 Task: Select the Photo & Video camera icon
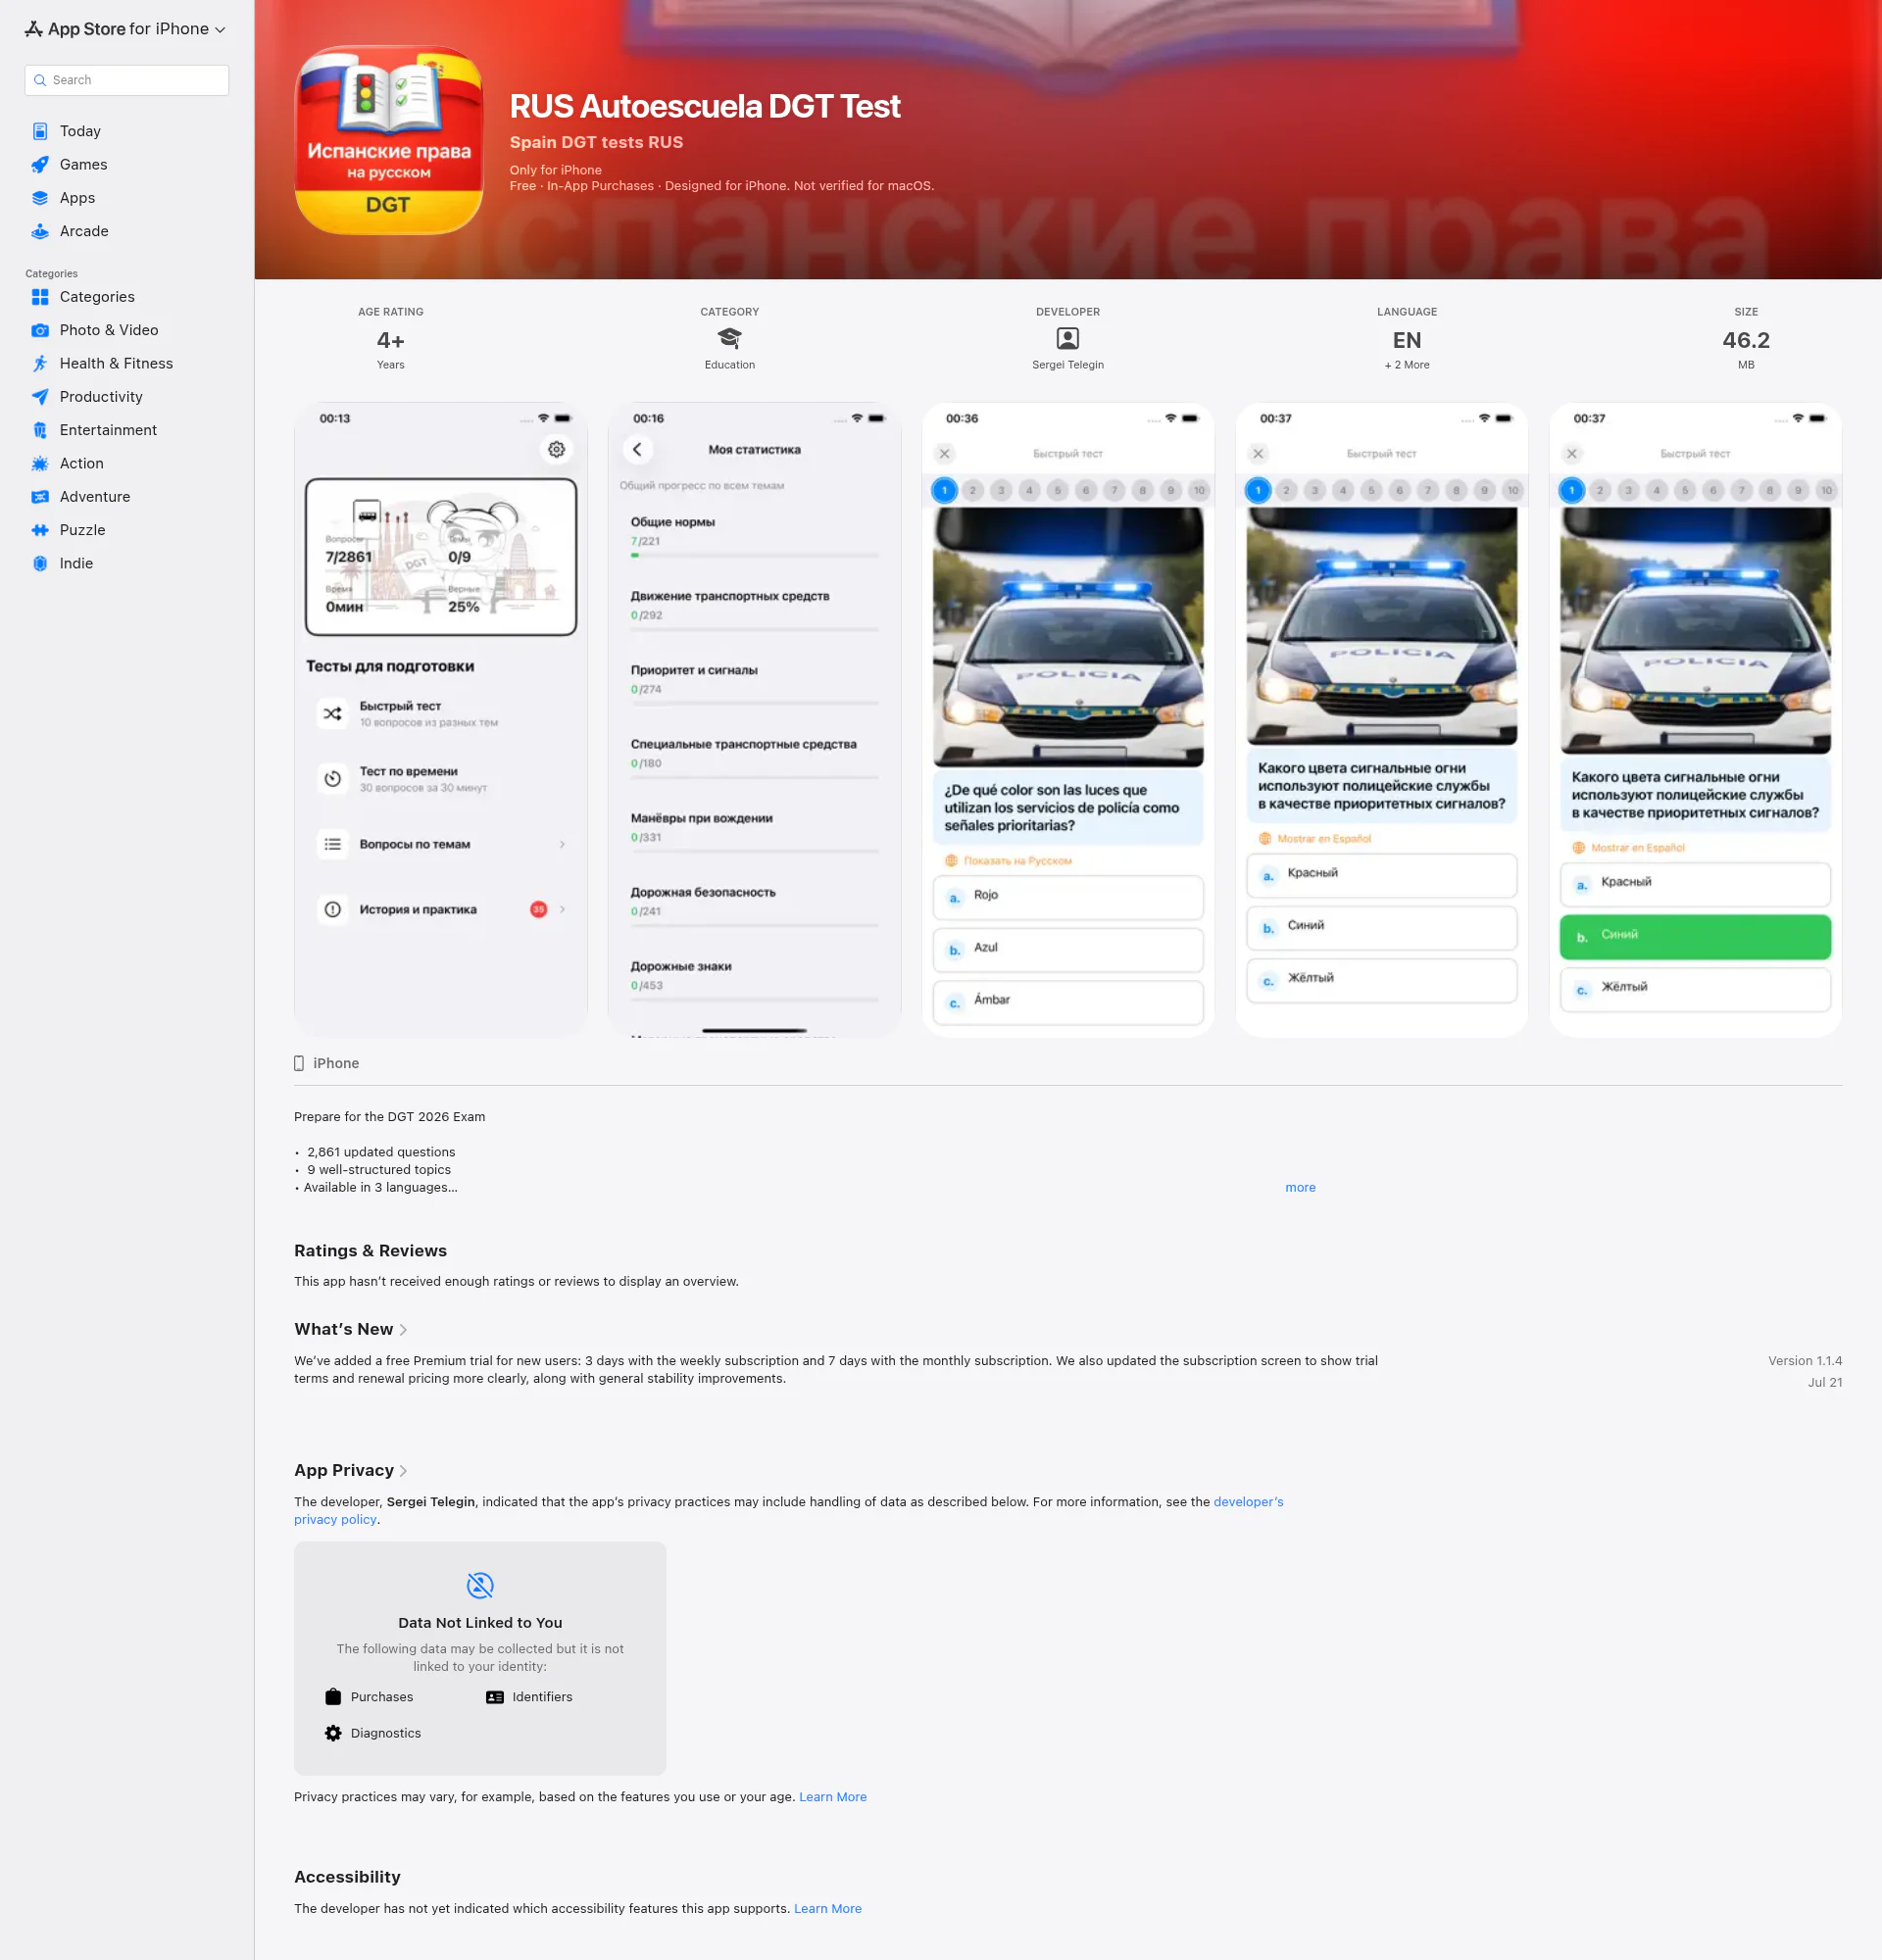pyautogui.click(x=40, y=330)
